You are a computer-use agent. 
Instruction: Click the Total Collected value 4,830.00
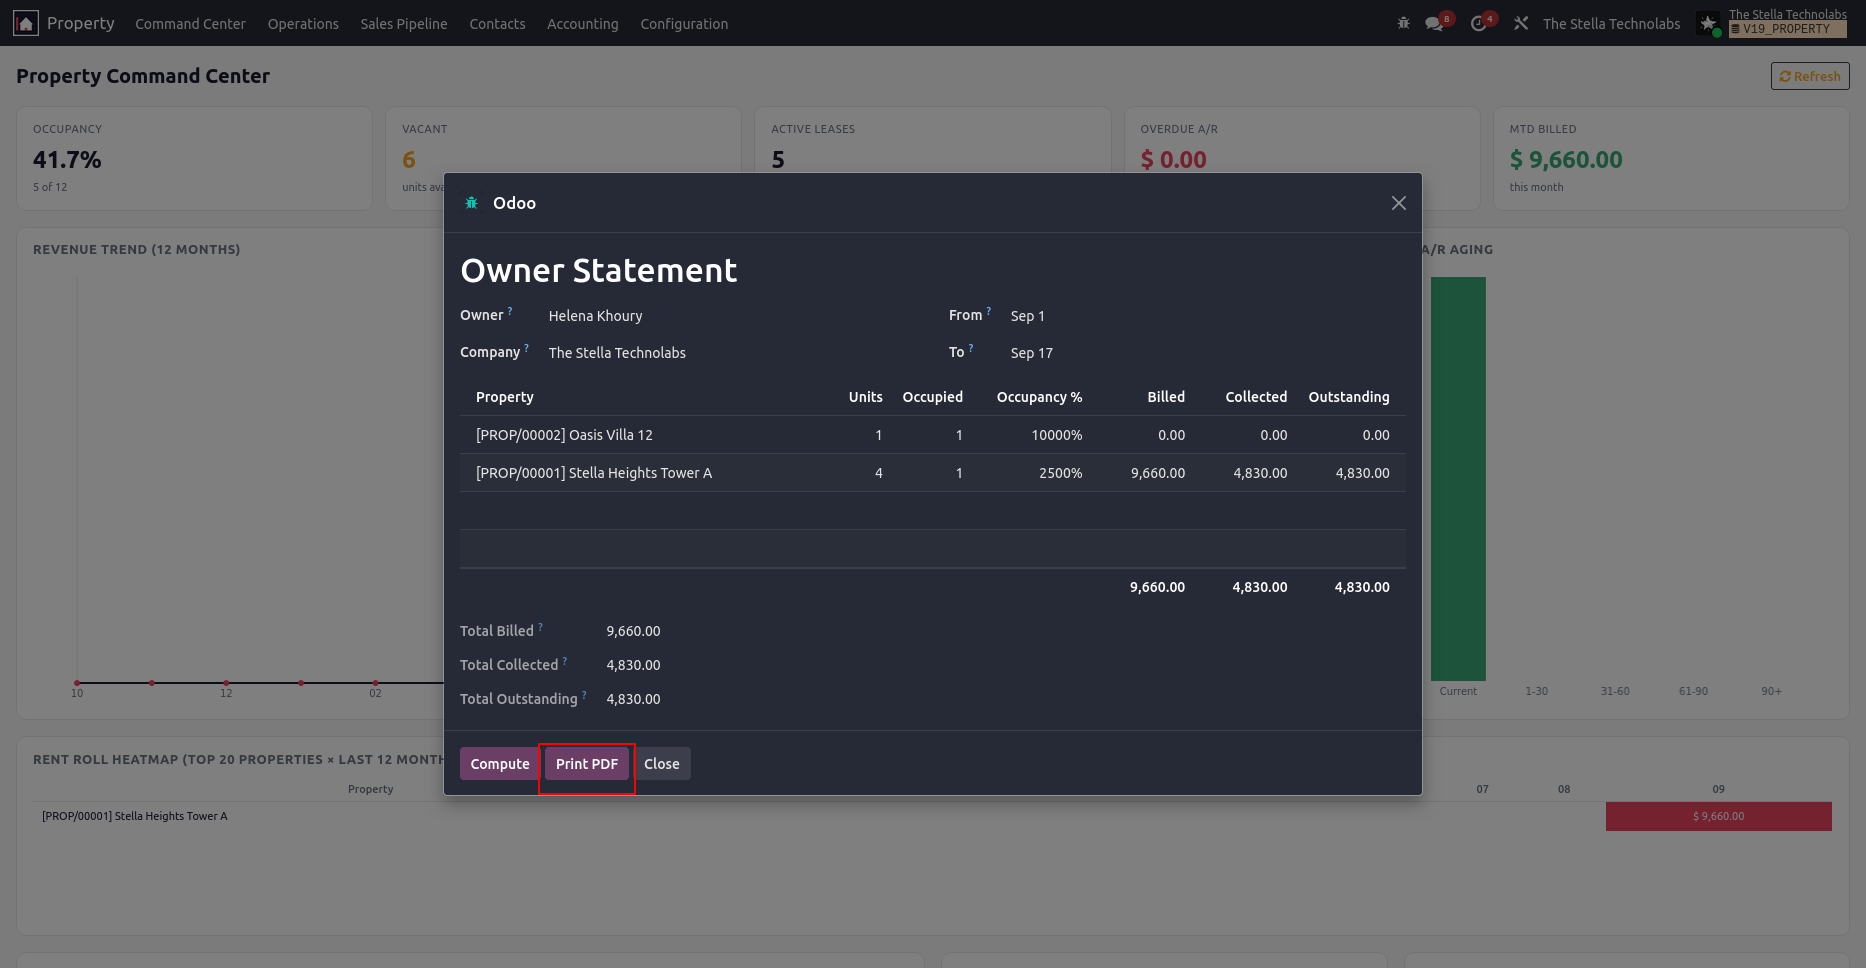click(633, 665)
